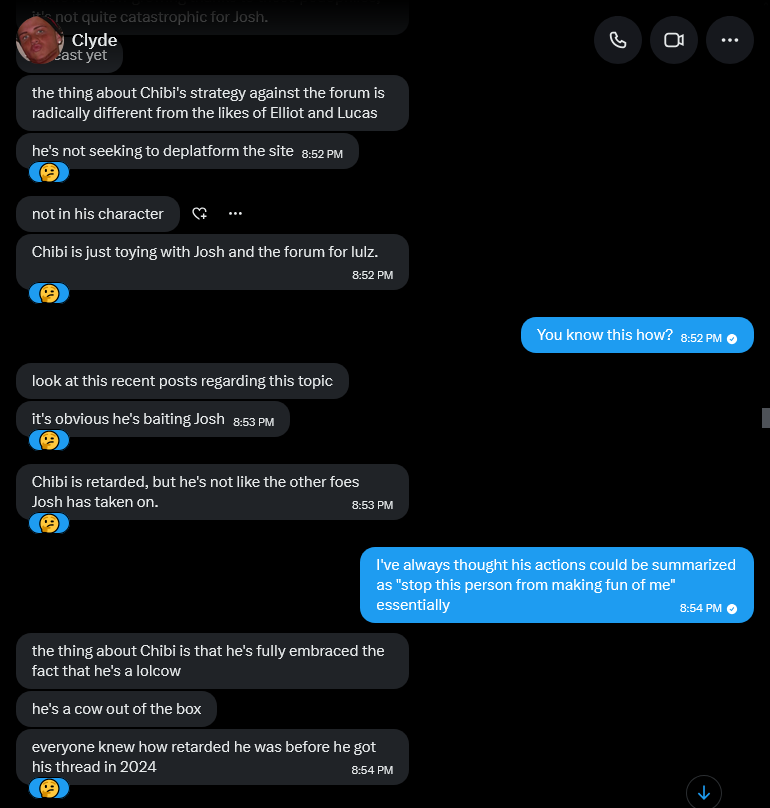Click sent checkmark on 'essentially' message
Image resolution: width=770 pixels, height=808 pixels.
[x=732, y=609]
